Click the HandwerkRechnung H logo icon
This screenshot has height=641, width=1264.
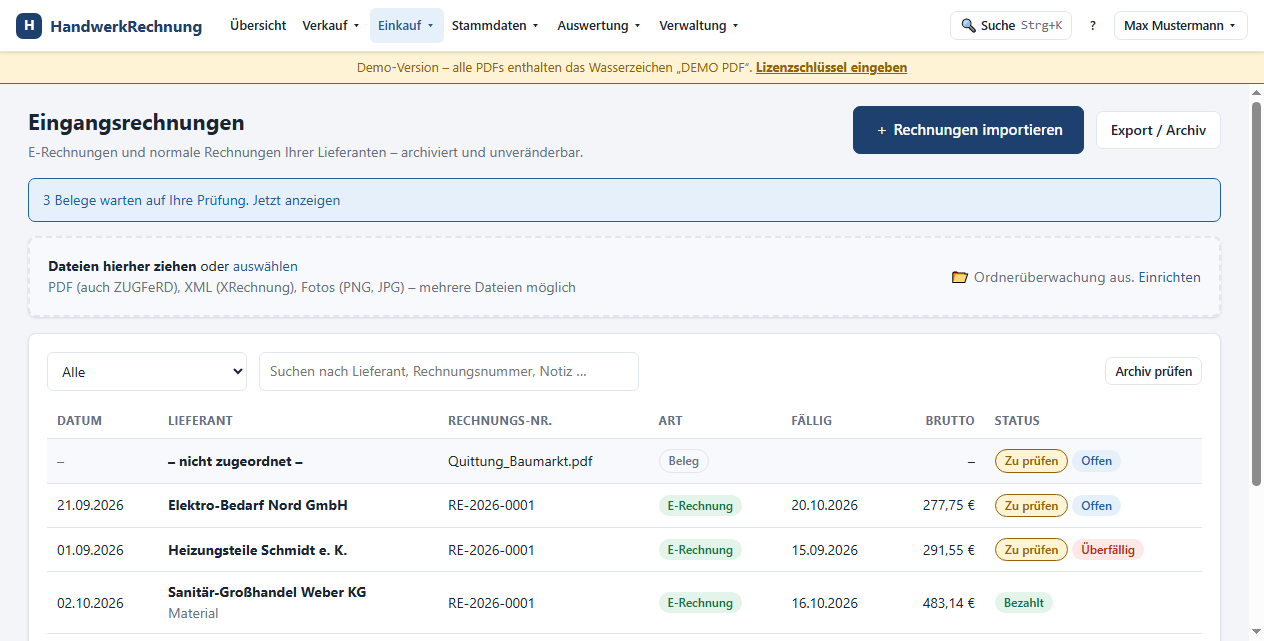point(29,26)
